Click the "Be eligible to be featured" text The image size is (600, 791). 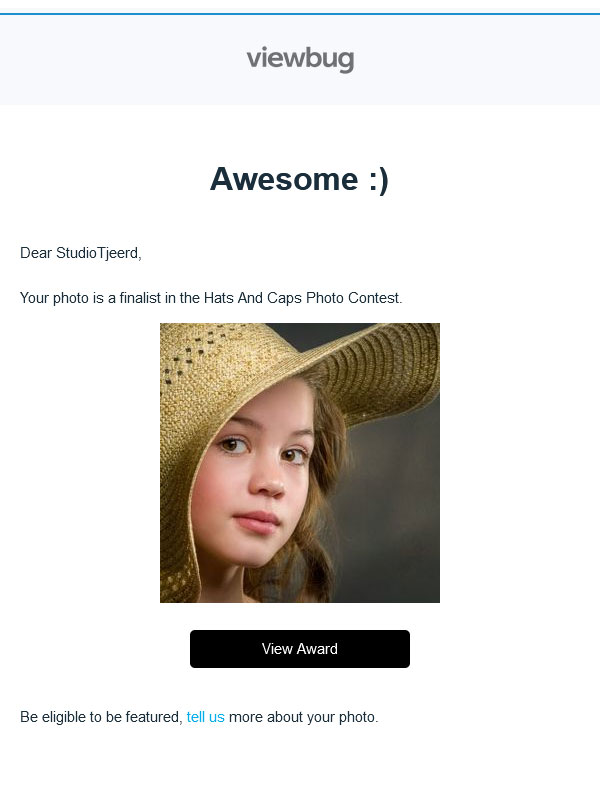(101, 717)
